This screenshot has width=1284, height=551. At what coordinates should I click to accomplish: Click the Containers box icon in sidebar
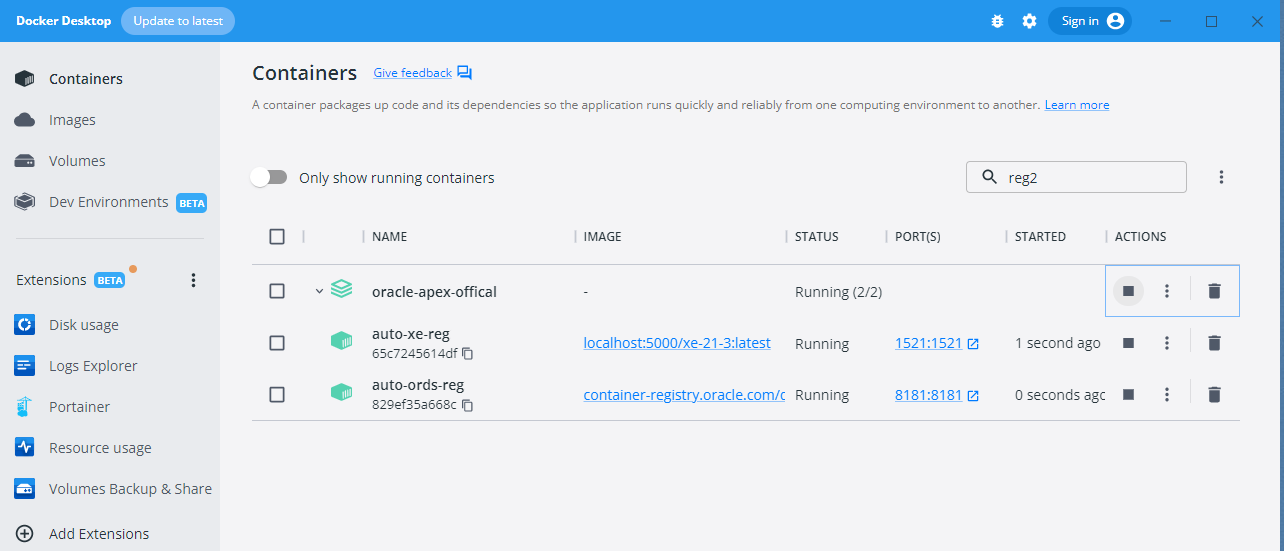pos(25,79)
